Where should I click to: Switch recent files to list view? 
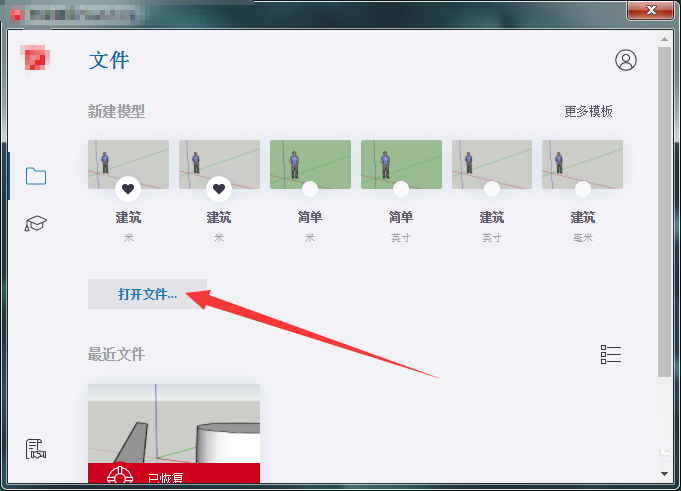611,354
